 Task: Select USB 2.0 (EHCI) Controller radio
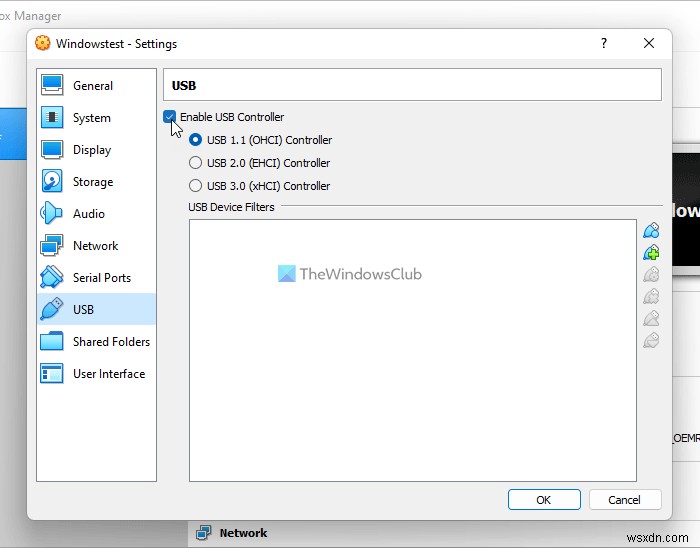pyautogui.click(x=195, y=163)
